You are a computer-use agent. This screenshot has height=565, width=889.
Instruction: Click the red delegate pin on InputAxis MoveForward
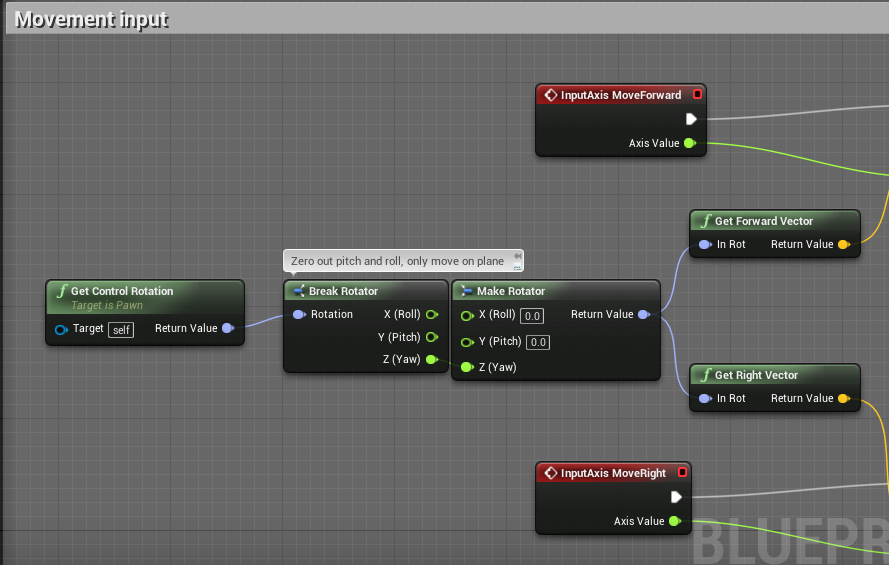(697, 94)
